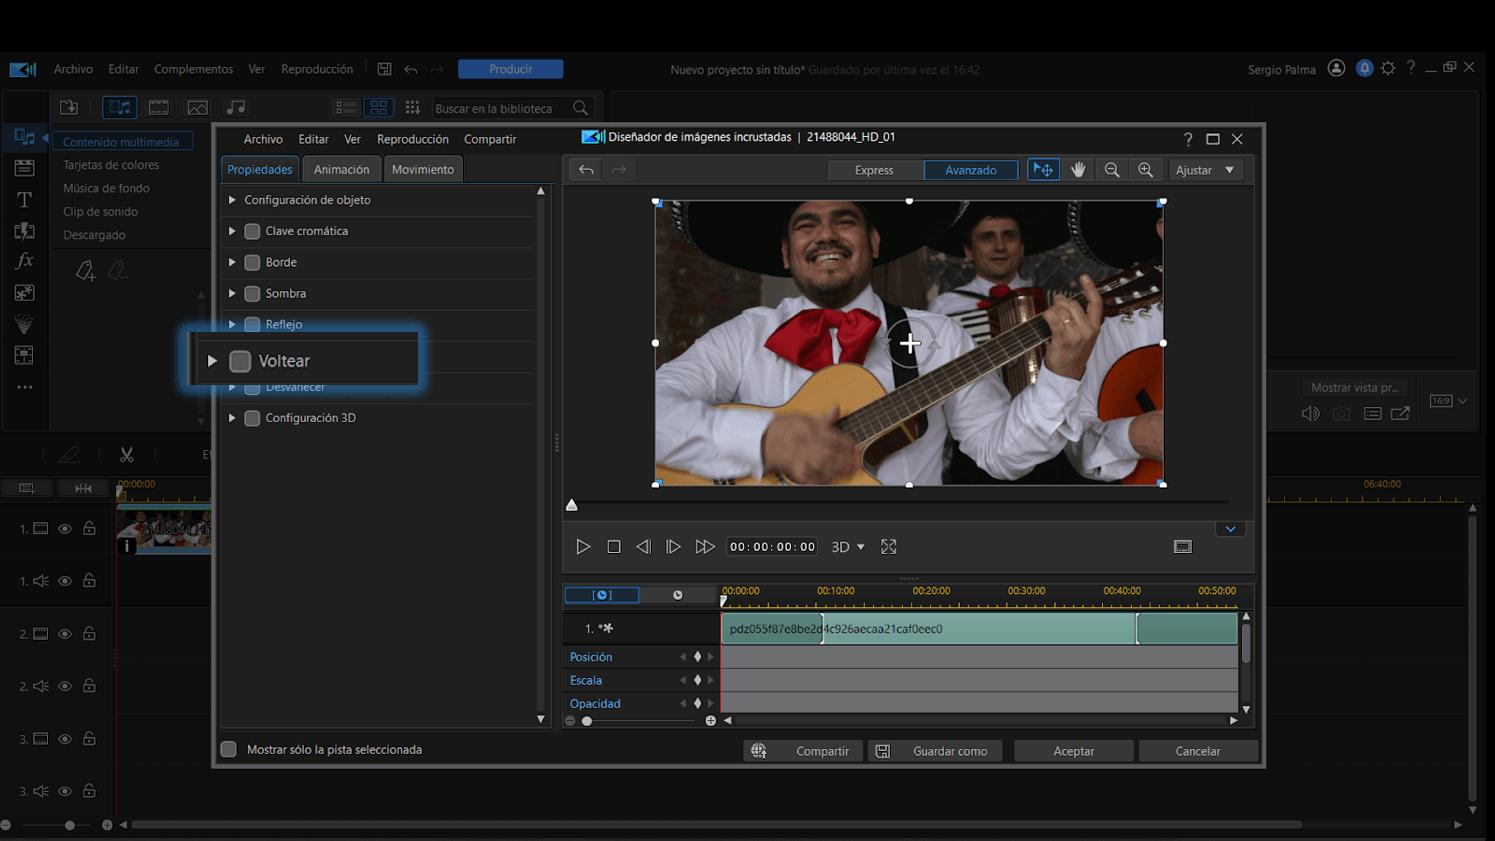Advance to next frame
This screenshot has width=1495, height=841.
673,547
